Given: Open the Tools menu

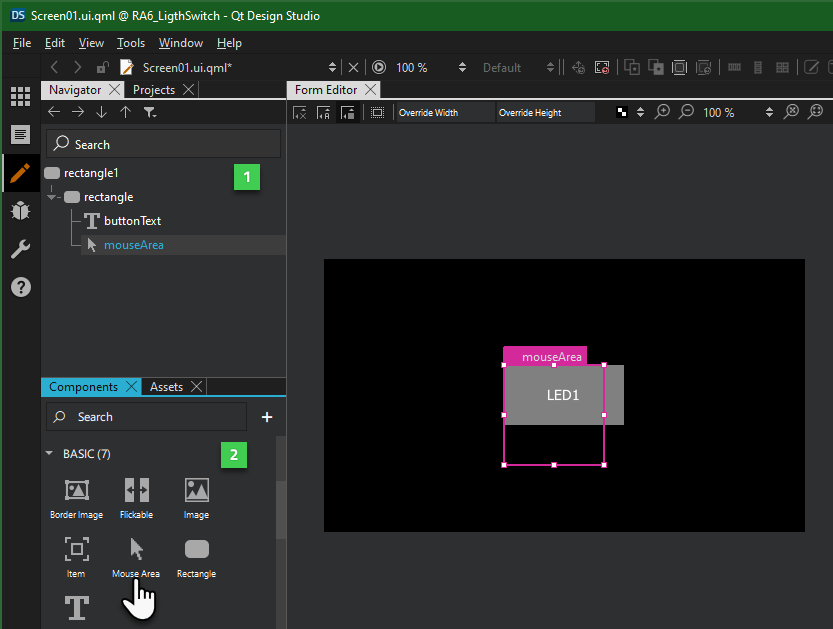Looking at the screenshot, I should point(131,43).
